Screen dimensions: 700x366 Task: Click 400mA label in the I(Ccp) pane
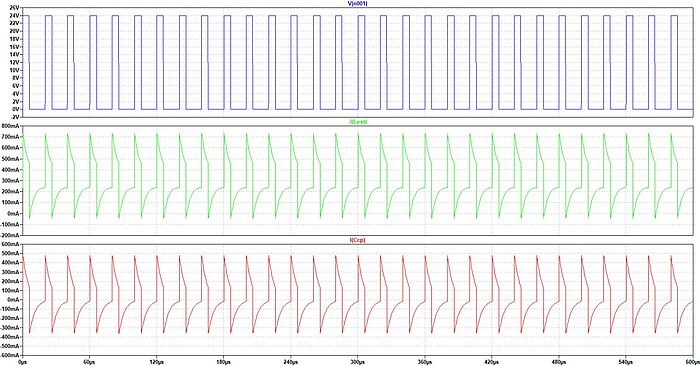tap(10, 263)
